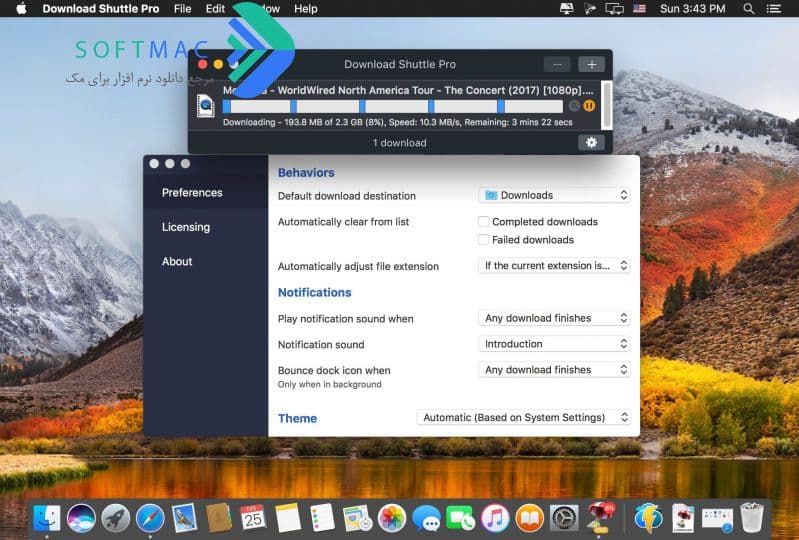
Task: Open Safari from the dock
Action: click(x=150, y=519)
